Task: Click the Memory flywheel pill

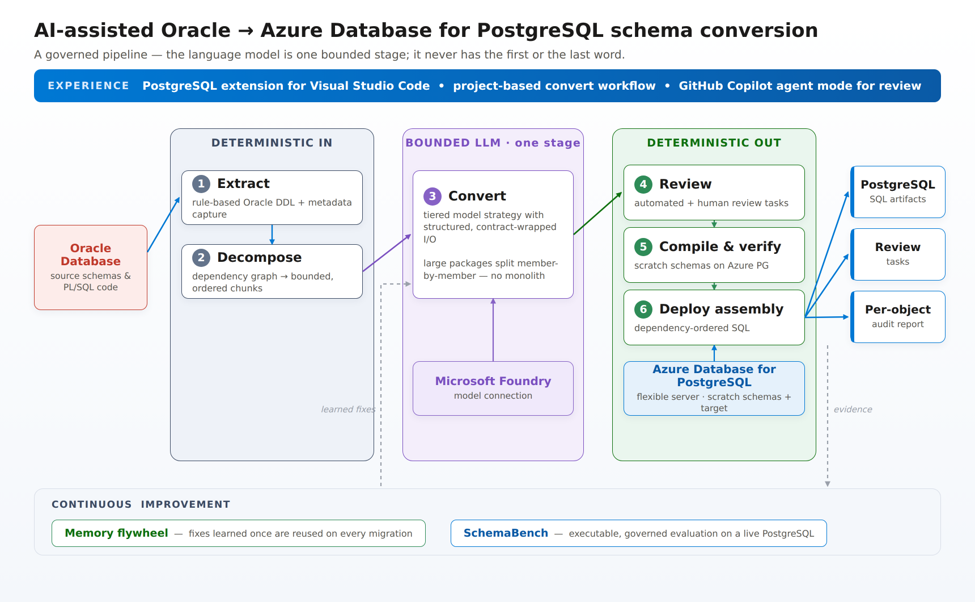Action: coord(239,533)
